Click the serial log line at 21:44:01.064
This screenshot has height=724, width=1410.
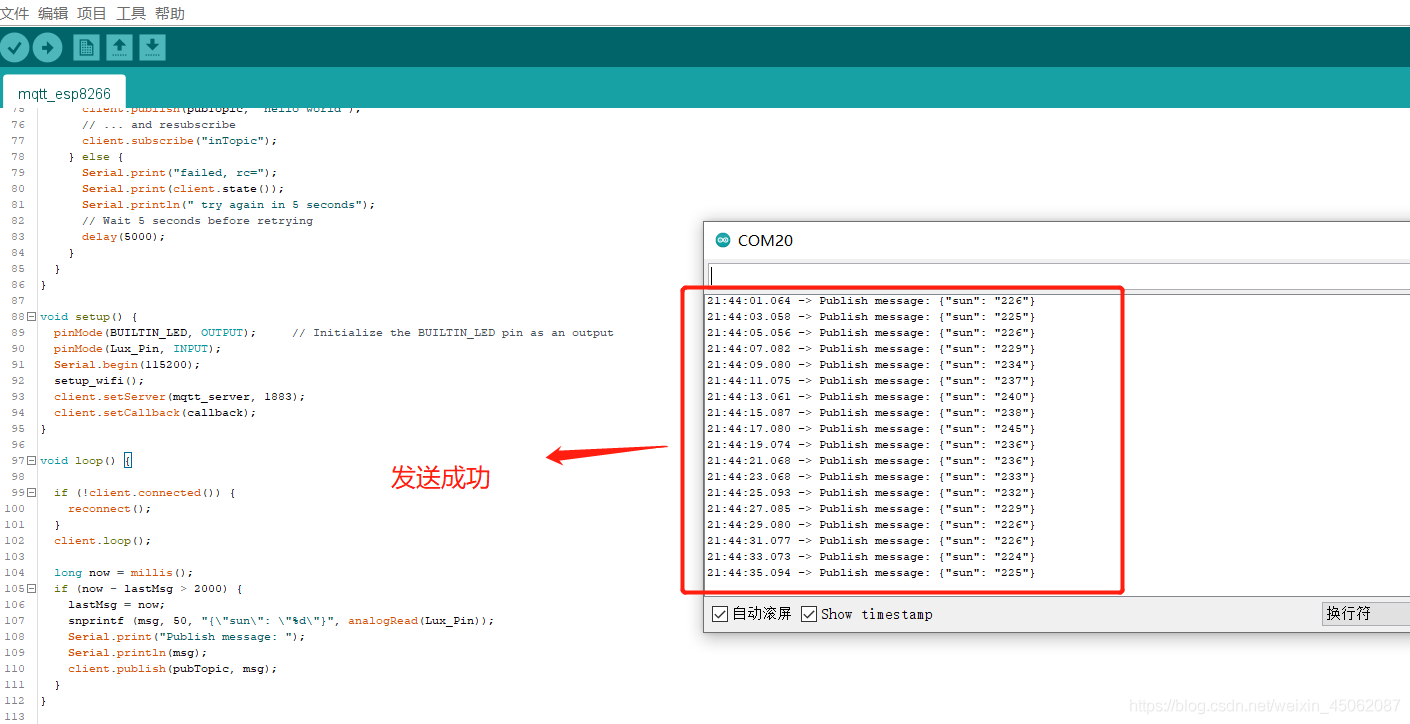point(871,301)
